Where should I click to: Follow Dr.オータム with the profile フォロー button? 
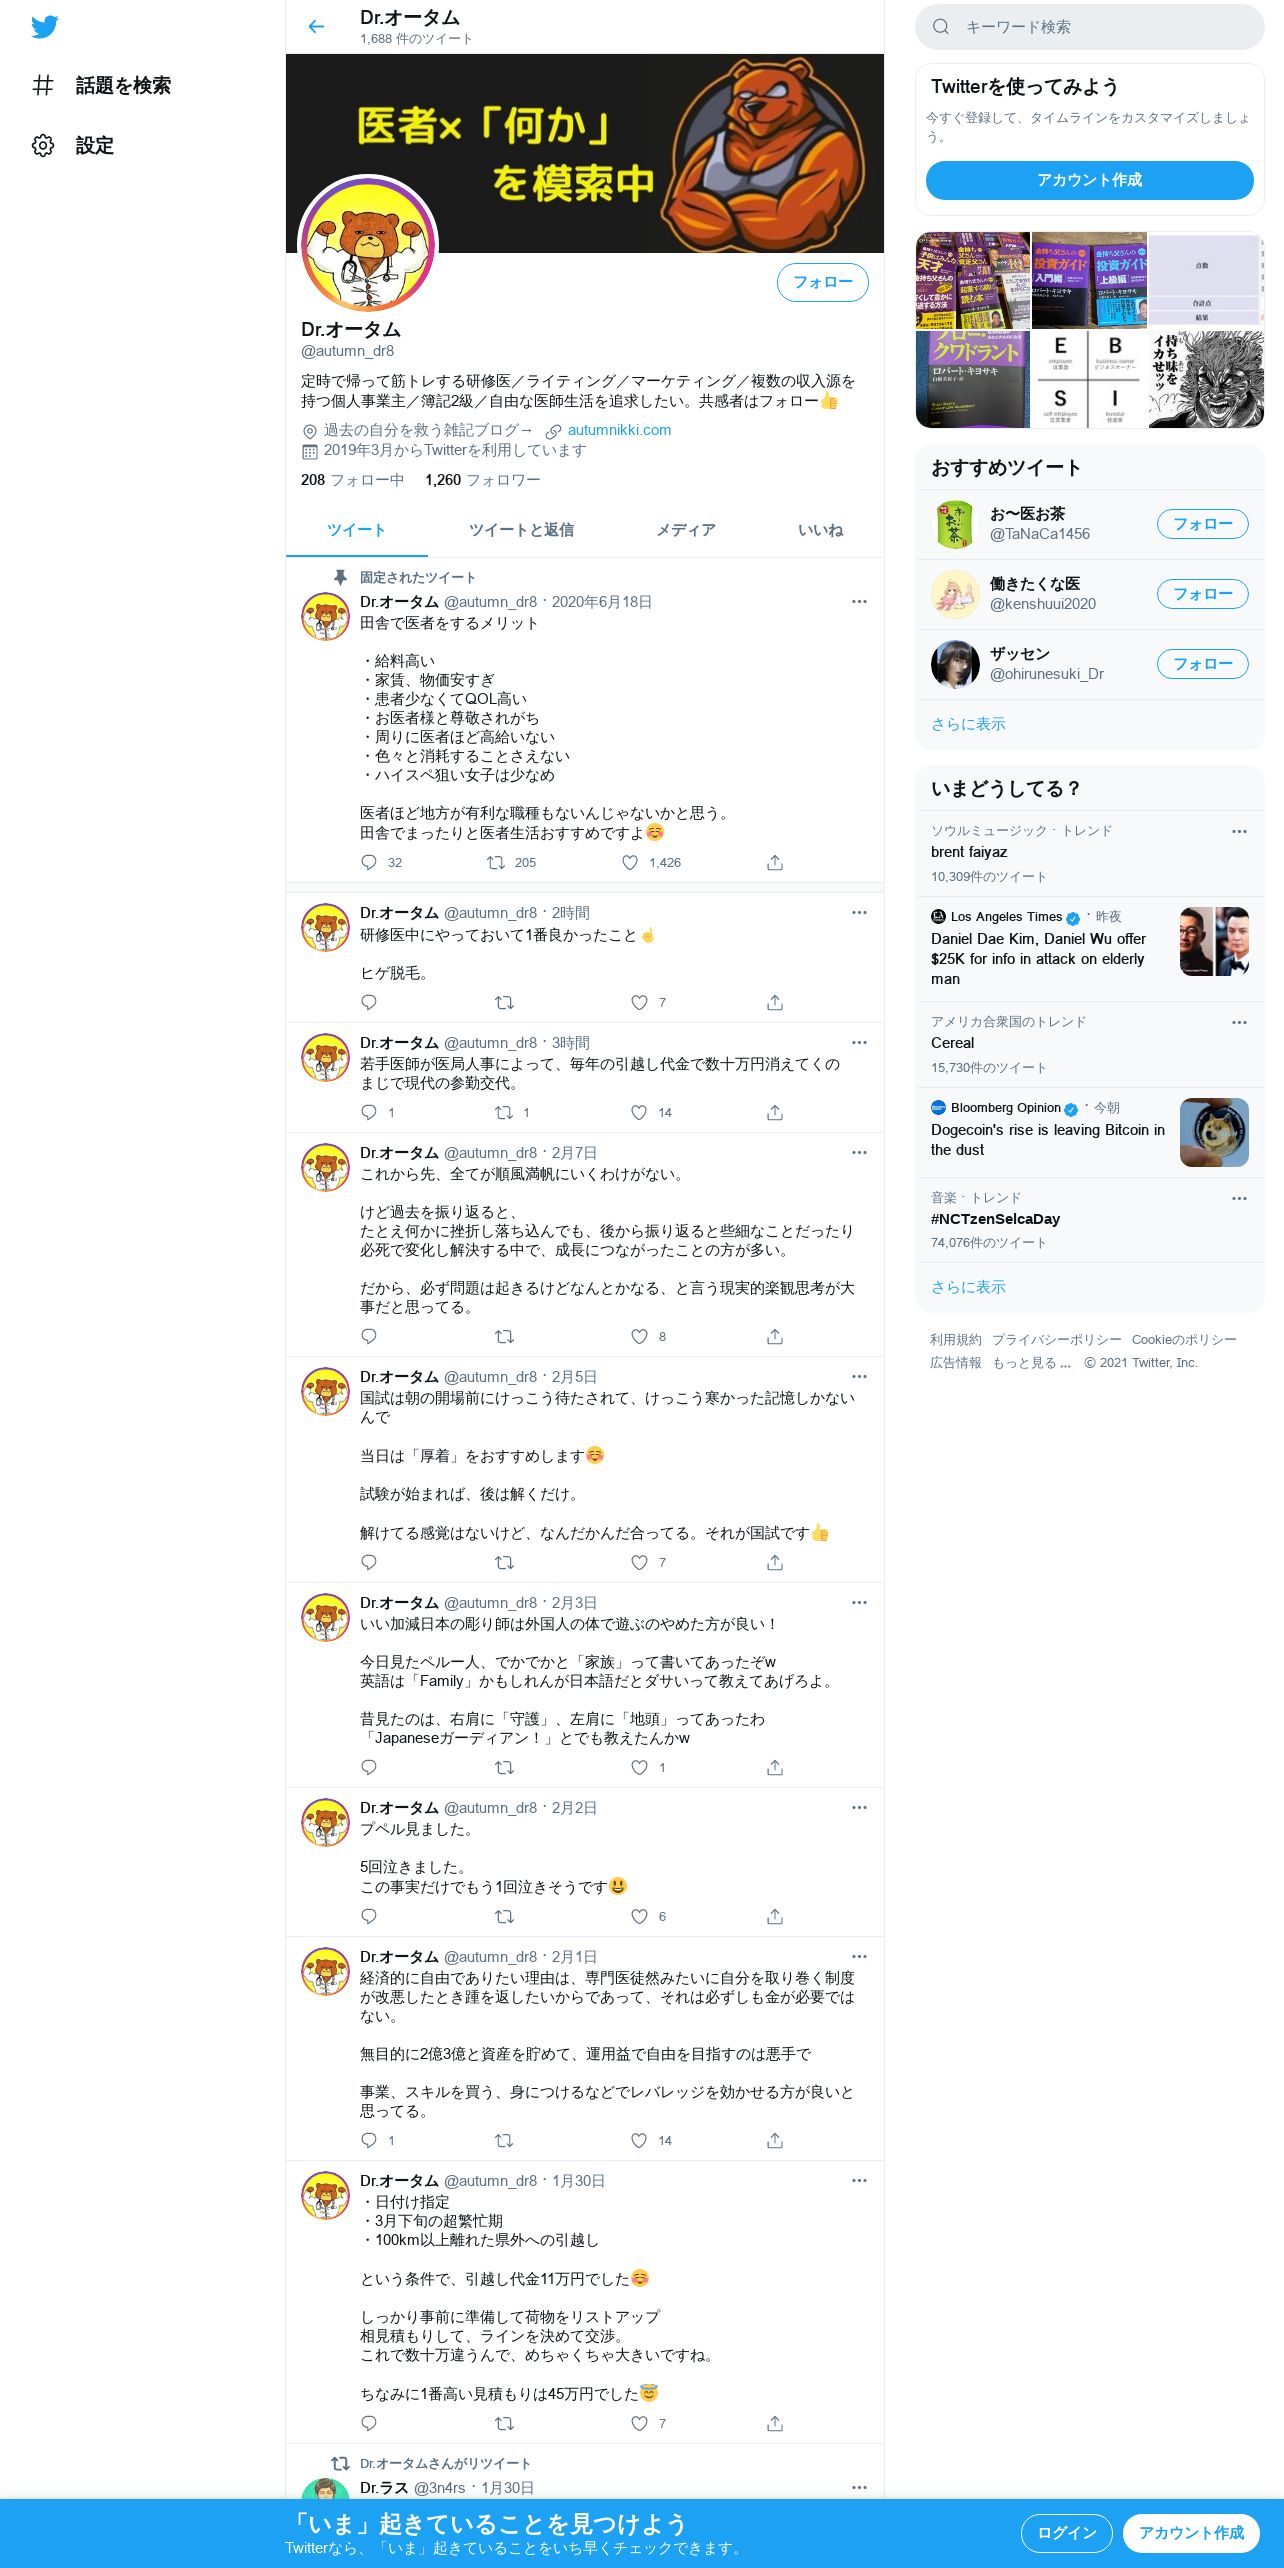tap(823, 282)
